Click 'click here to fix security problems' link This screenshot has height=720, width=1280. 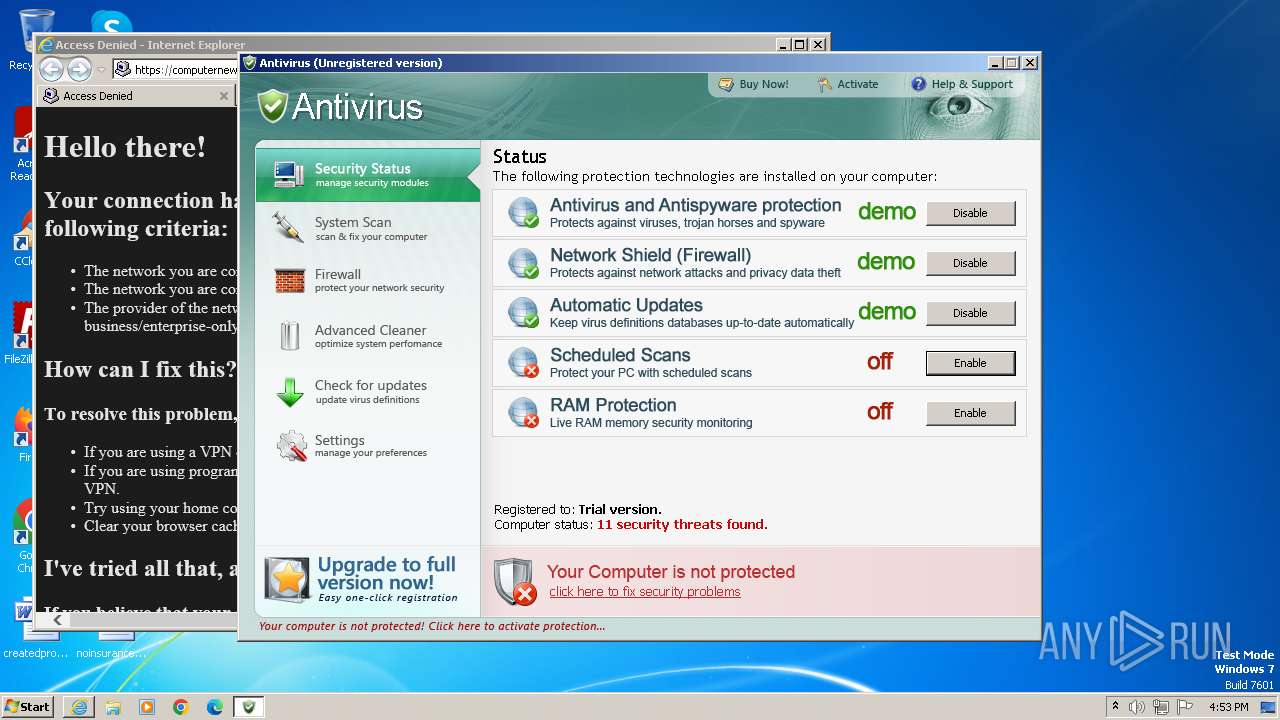tap(645, 592)
